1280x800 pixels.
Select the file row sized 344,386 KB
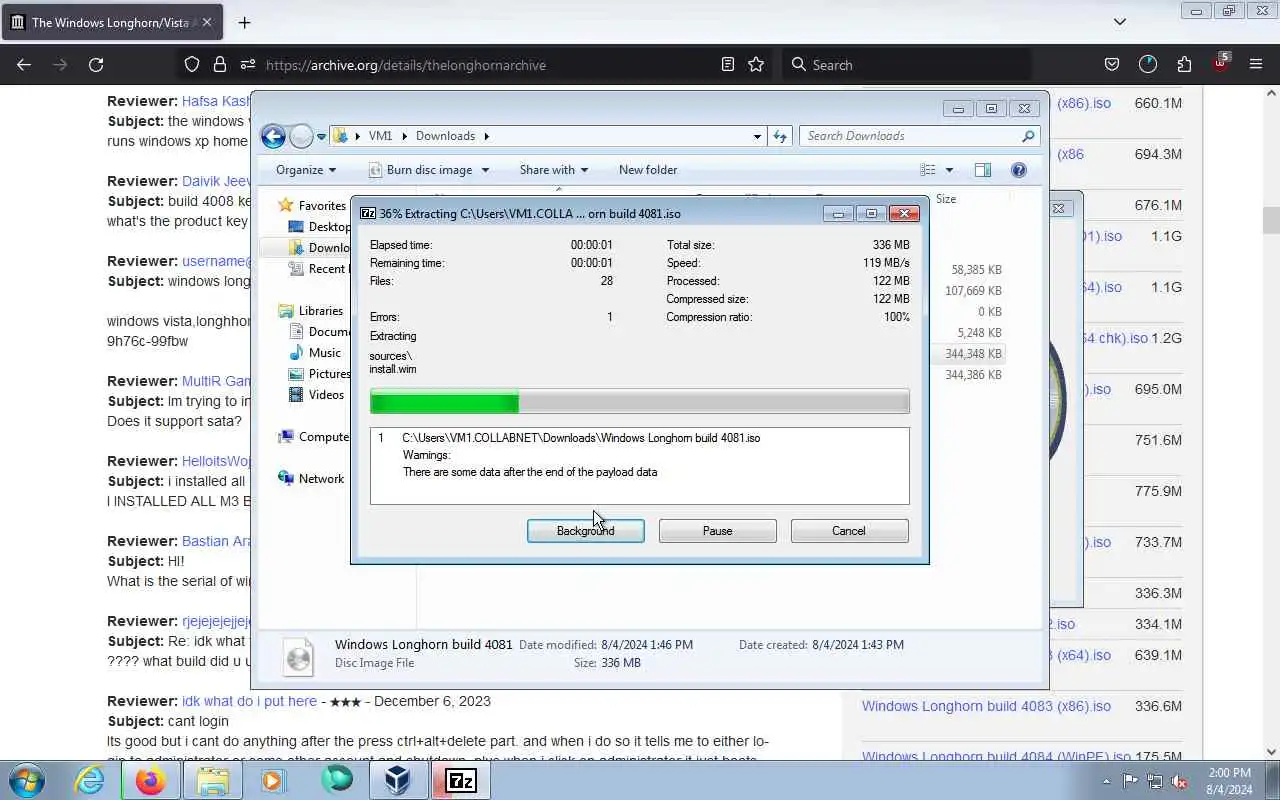click(973, 375)
